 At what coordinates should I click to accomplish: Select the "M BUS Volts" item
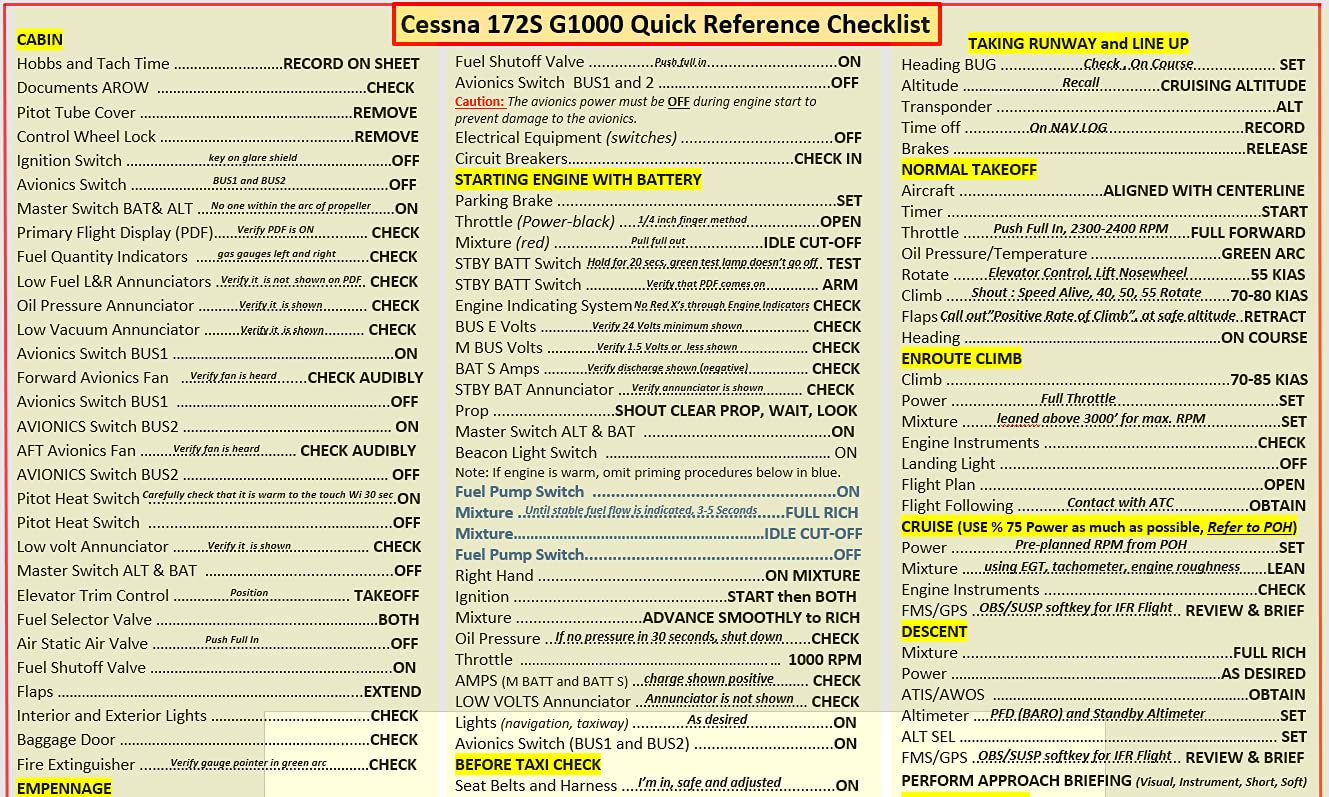tap(658, 348)
